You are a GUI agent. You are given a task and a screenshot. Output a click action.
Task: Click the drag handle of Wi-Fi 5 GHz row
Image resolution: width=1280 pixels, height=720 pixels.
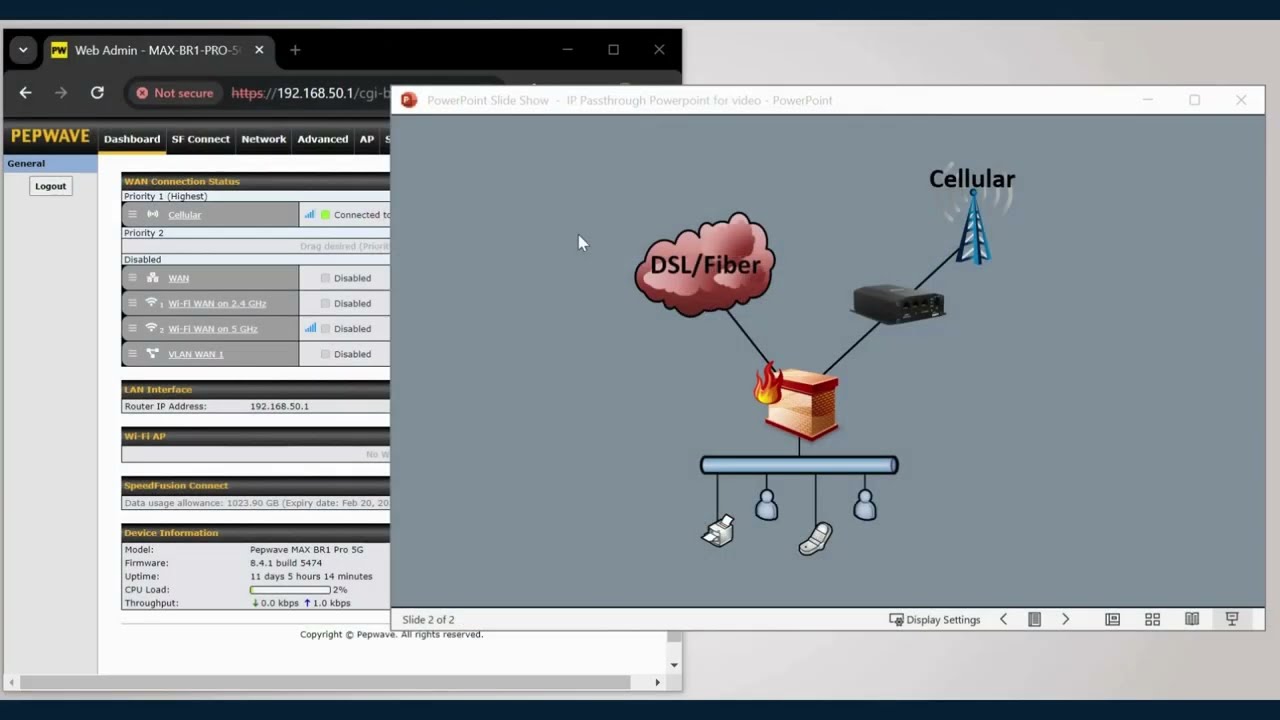[132, 329]
